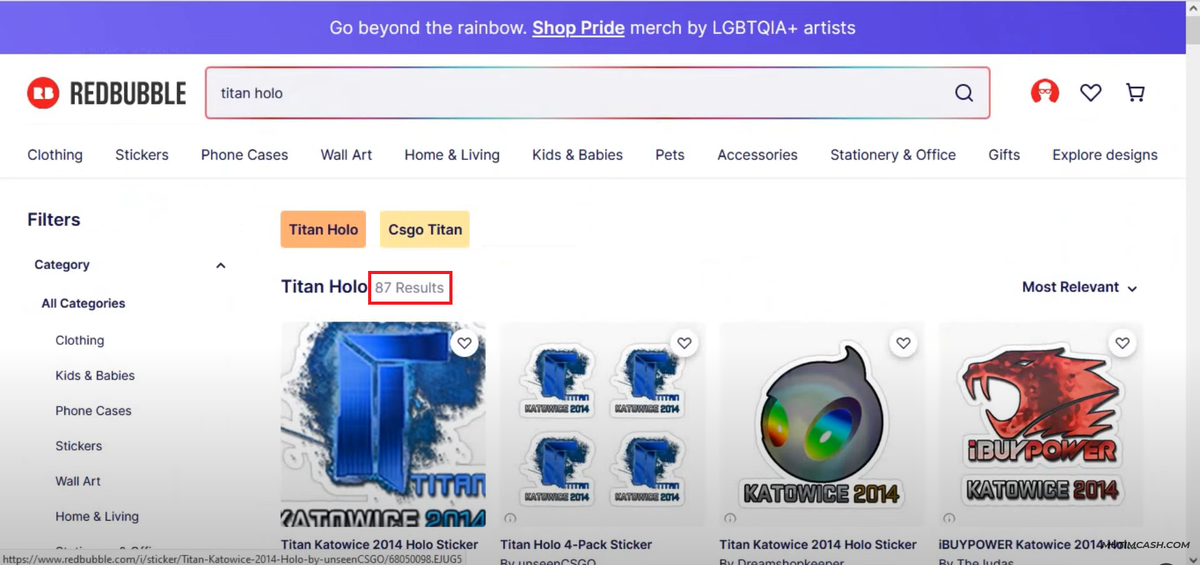Open the Titan Holo 4-Pack sticker image

[x=603, y=424]
